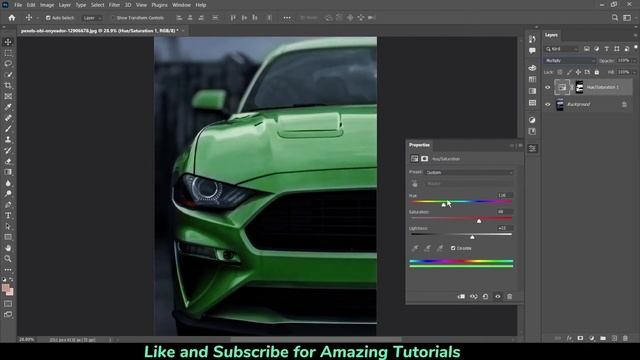
Task: Select the Eraser tool
Action: (8, 161)
